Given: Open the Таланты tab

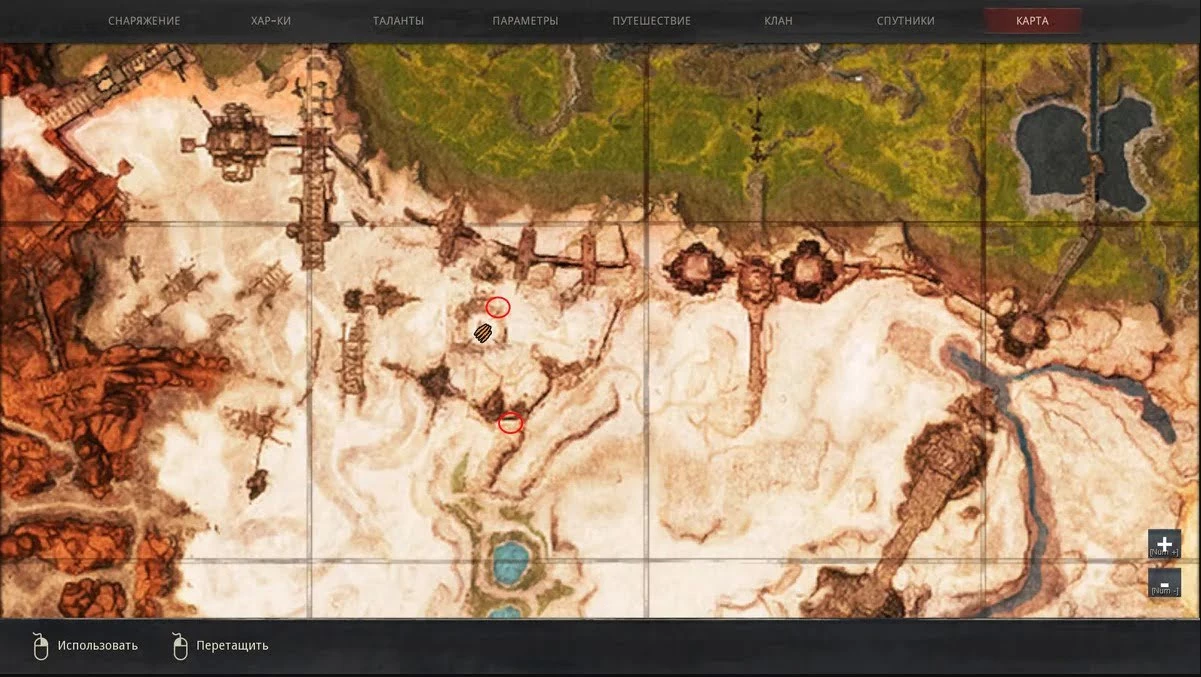Looking at the screenshot, I should (398, 21).
